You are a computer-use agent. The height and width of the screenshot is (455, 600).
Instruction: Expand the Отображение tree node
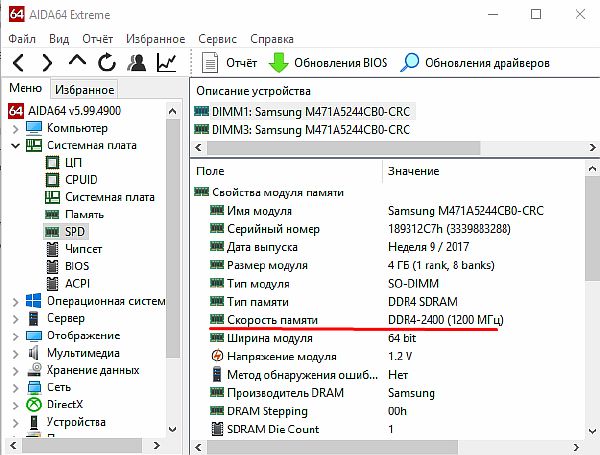(15, 336)
